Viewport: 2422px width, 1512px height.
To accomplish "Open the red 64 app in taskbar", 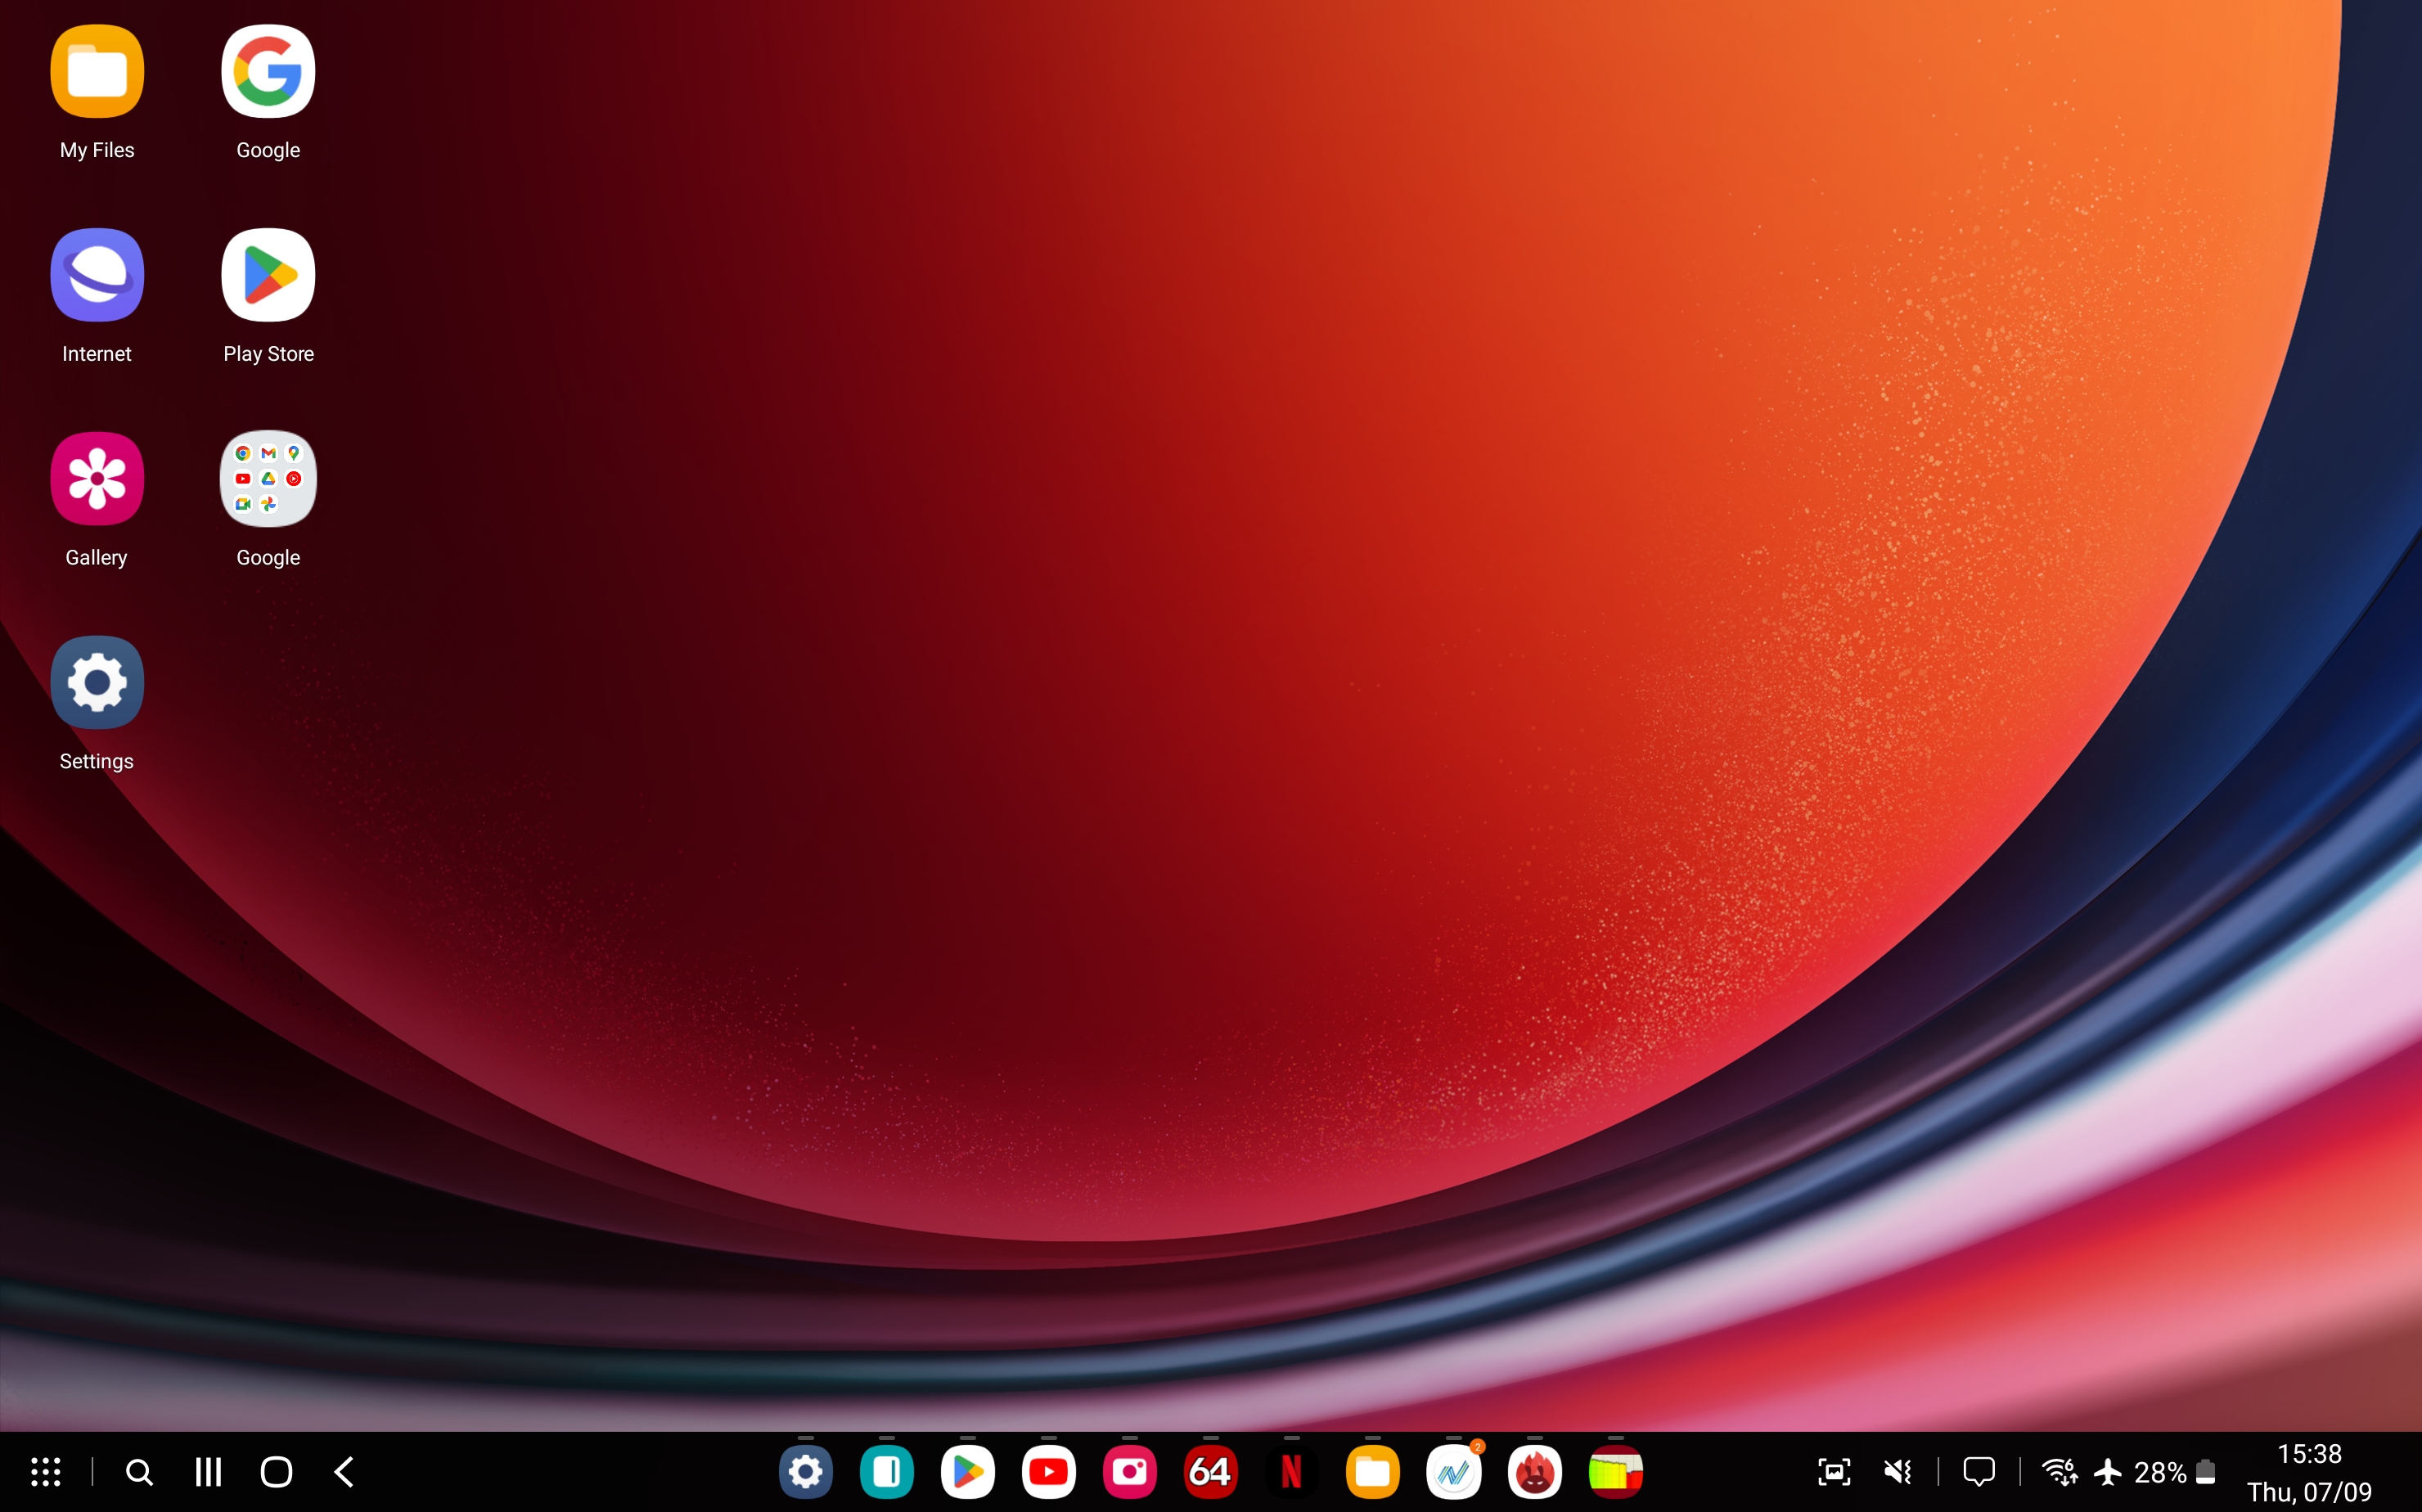I will tap(1211, 1472).
